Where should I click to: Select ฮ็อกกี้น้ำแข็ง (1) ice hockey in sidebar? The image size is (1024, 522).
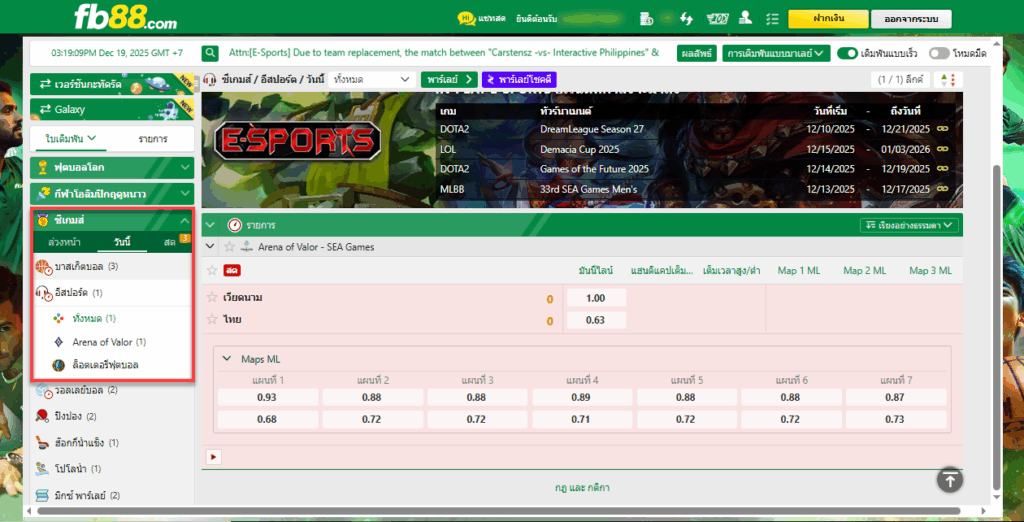click(112, 442)
